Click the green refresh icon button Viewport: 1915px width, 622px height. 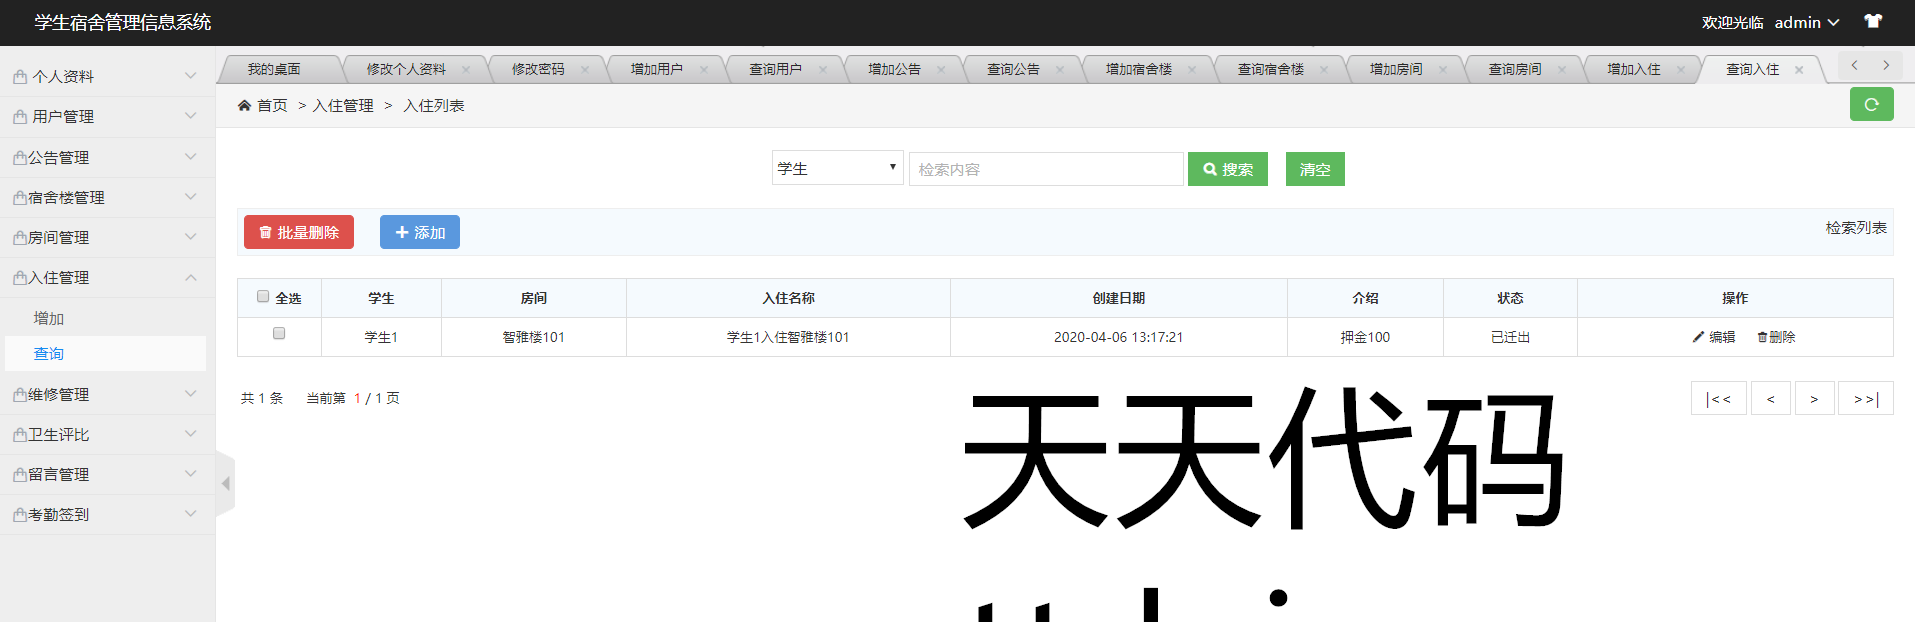(1871, 104)
